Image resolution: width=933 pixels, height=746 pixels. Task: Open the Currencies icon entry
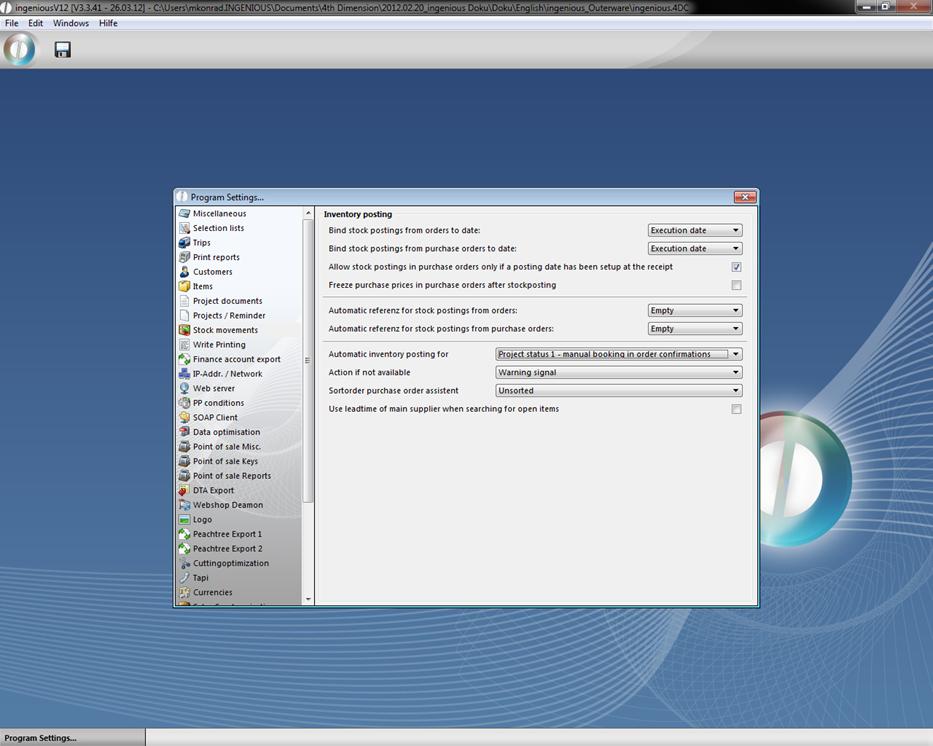(184, 592)
